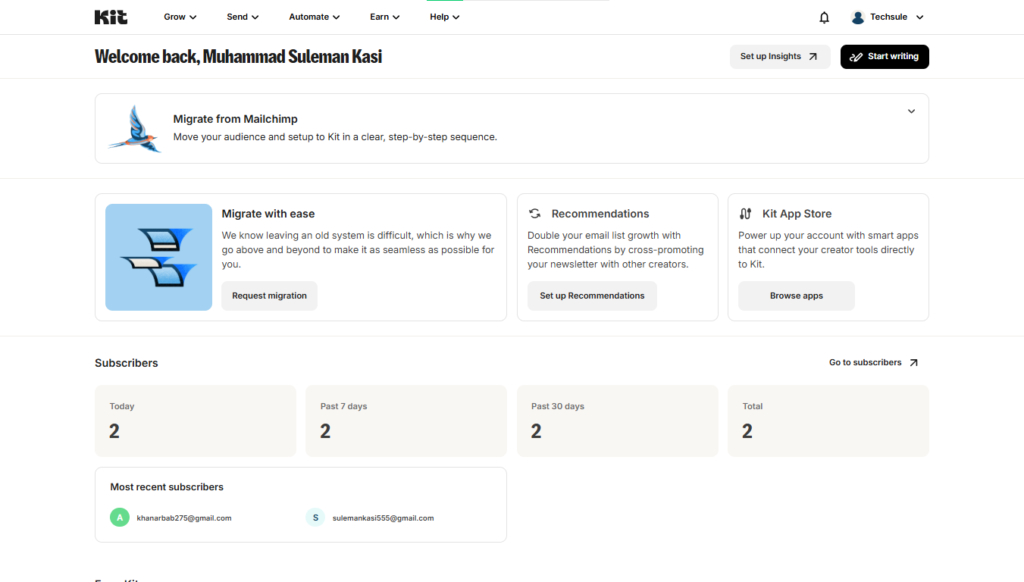Click the pen icon in Start writing
Screen dimensions: 1024x582
tap(856, 57)
